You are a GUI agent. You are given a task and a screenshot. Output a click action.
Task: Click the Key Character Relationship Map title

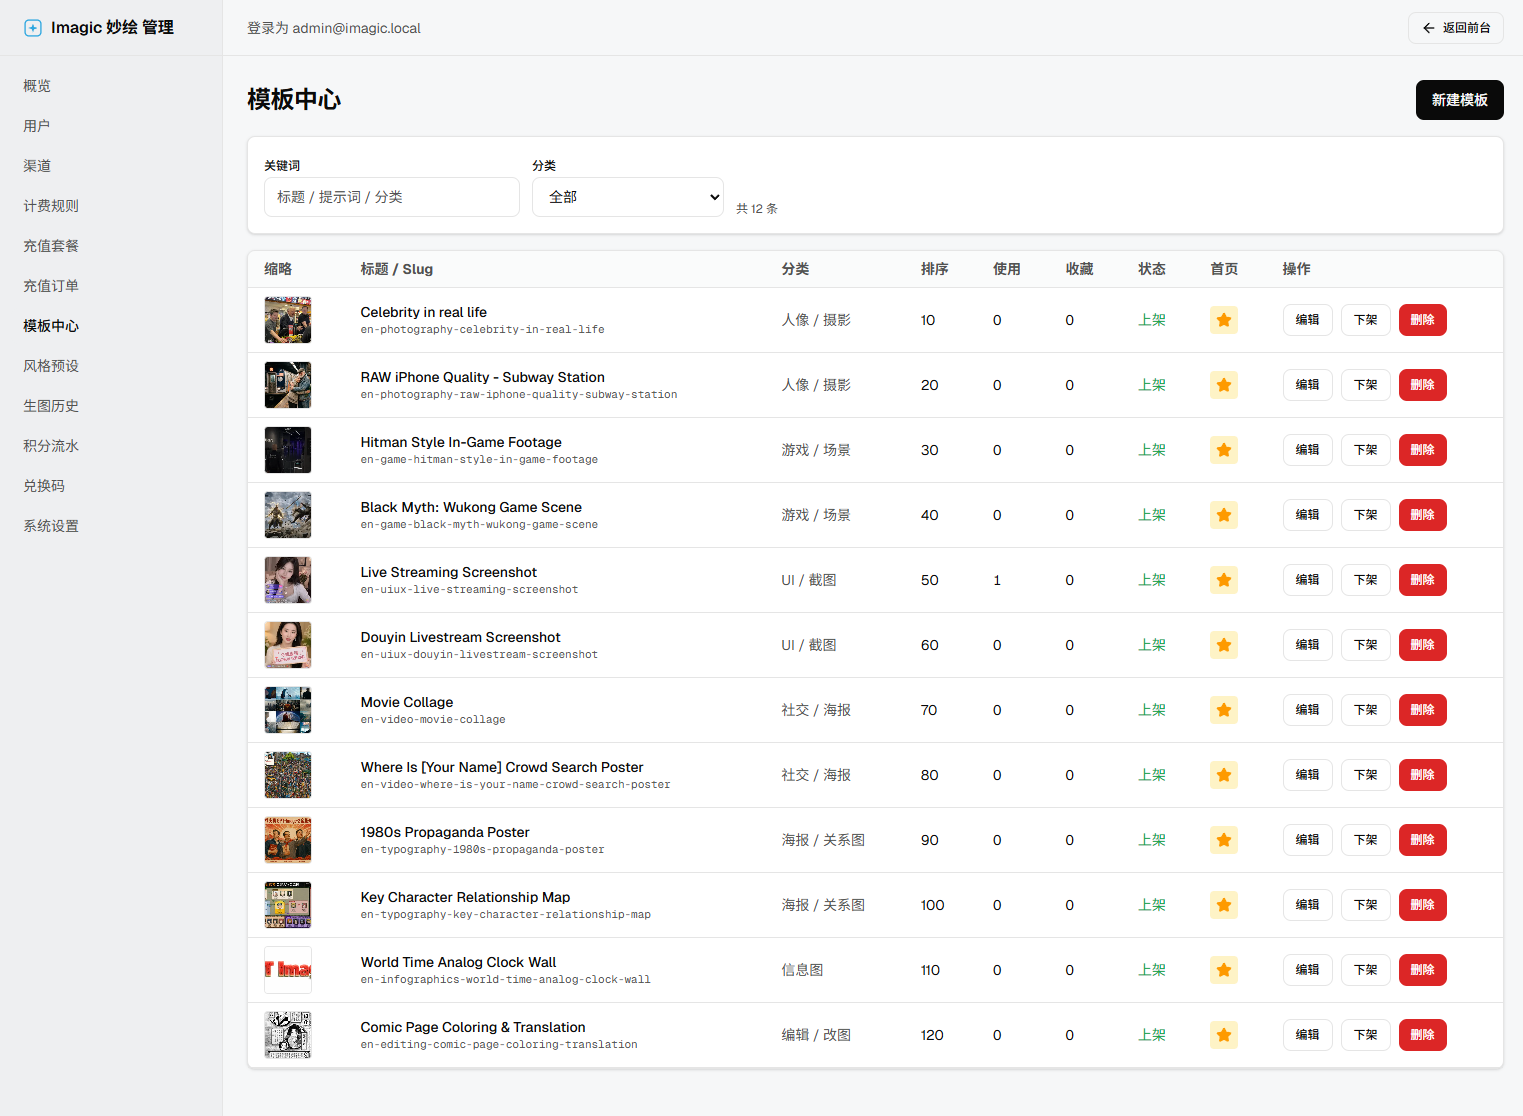[465, 897]
